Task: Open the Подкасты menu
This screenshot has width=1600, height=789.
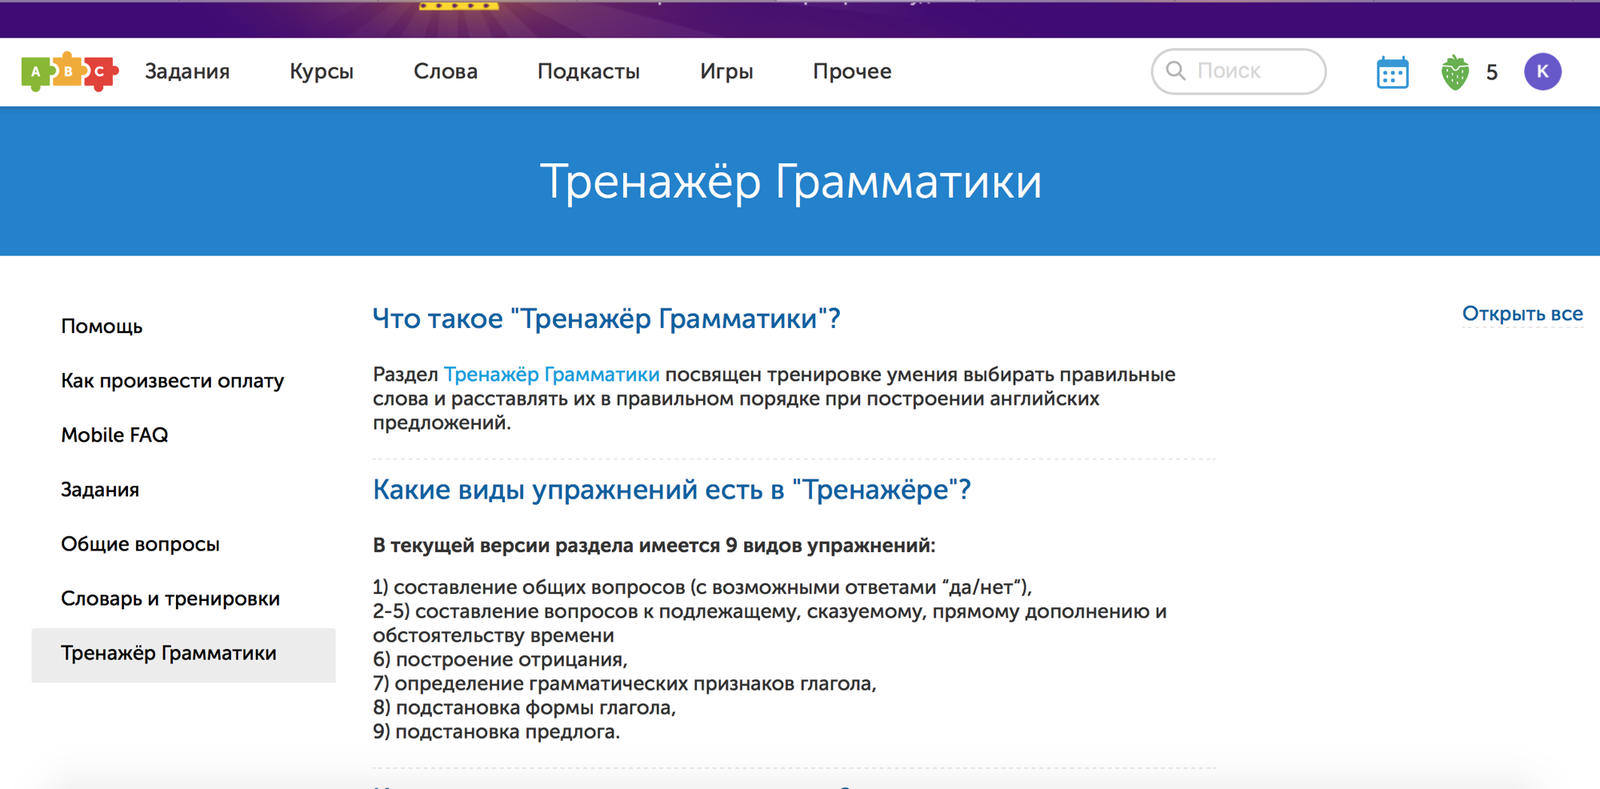Action: 588,71
